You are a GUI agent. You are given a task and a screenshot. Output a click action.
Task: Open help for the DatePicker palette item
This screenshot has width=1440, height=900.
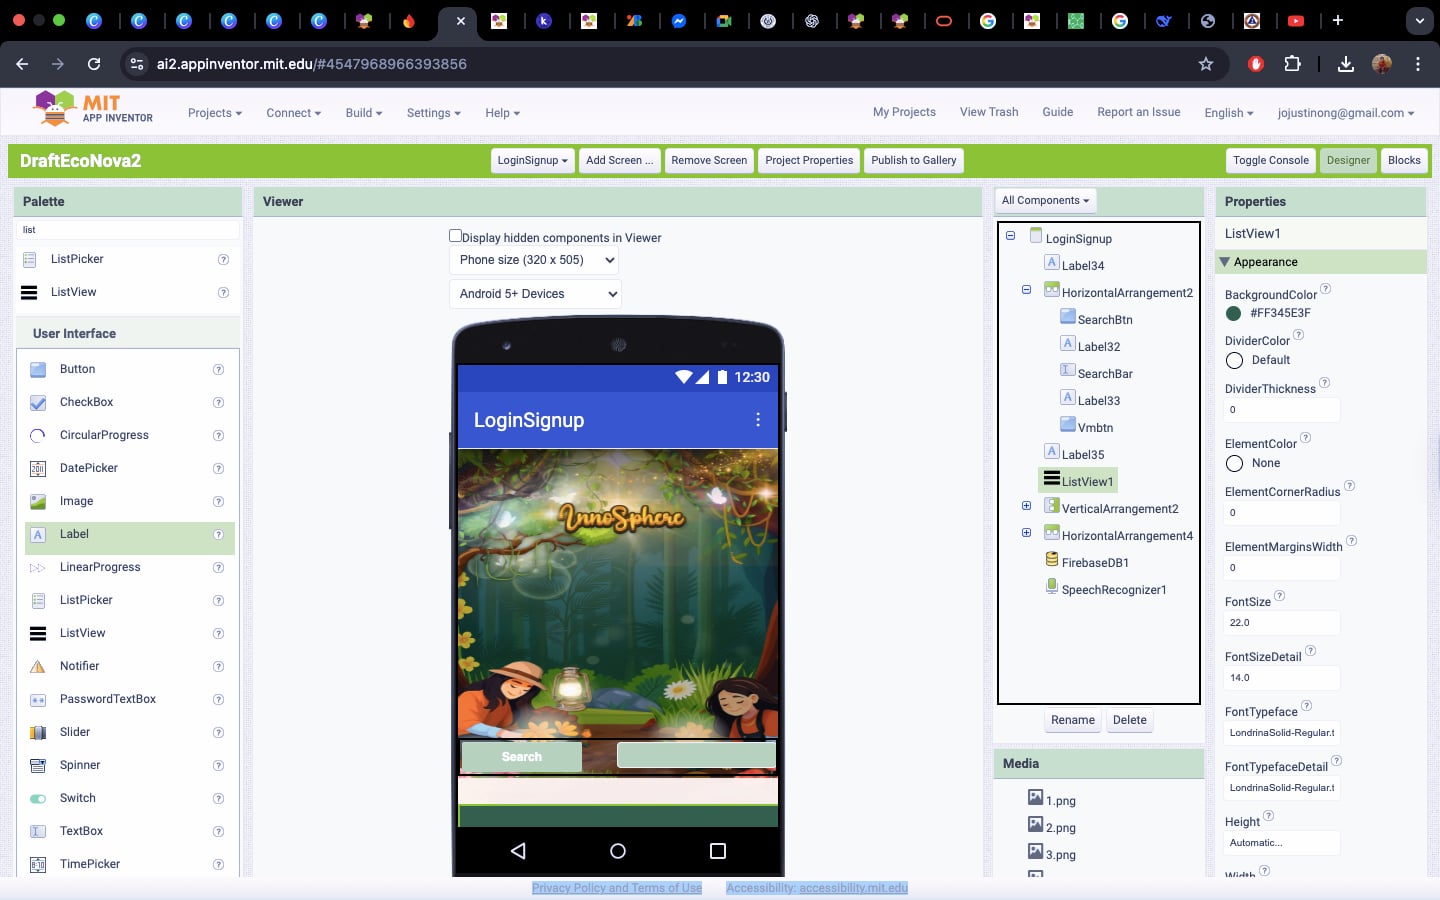(x=218, y=468)
